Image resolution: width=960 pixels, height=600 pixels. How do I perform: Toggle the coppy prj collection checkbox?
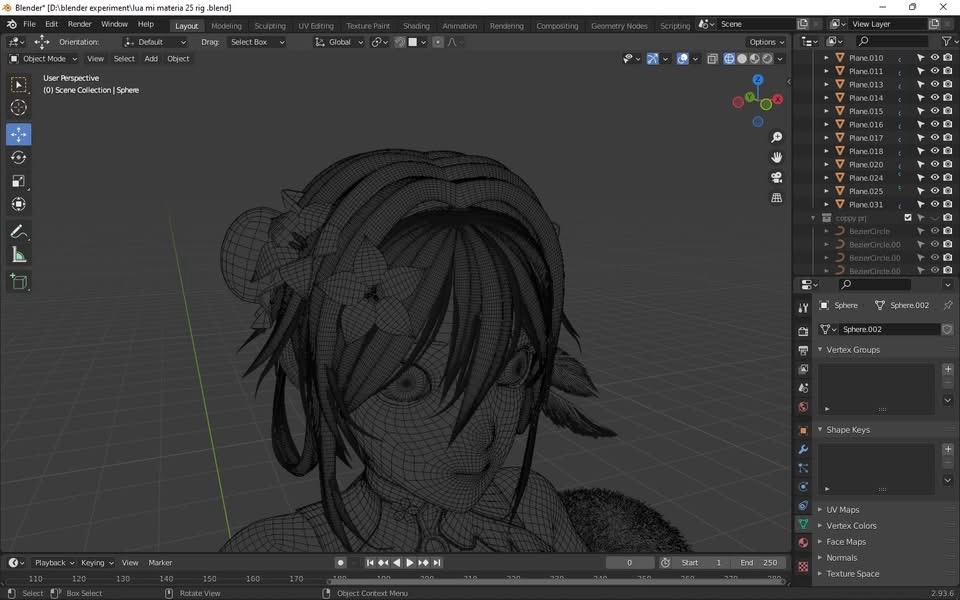click(x=908, y=218)
